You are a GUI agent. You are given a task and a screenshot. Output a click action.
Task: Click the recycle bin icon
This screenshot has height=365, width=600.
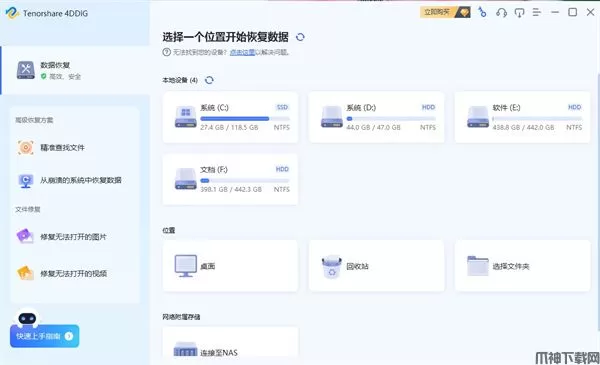(332, 267)
